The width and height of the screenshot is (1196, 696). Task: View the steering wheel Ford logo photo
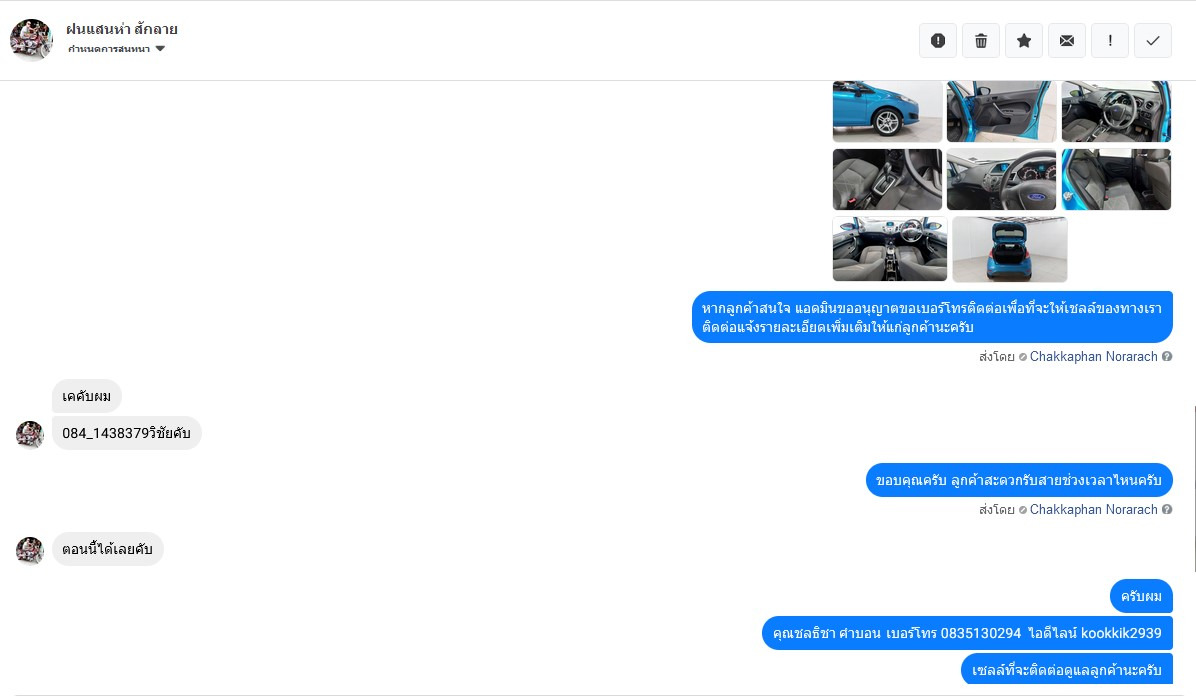coord(1001,179)
